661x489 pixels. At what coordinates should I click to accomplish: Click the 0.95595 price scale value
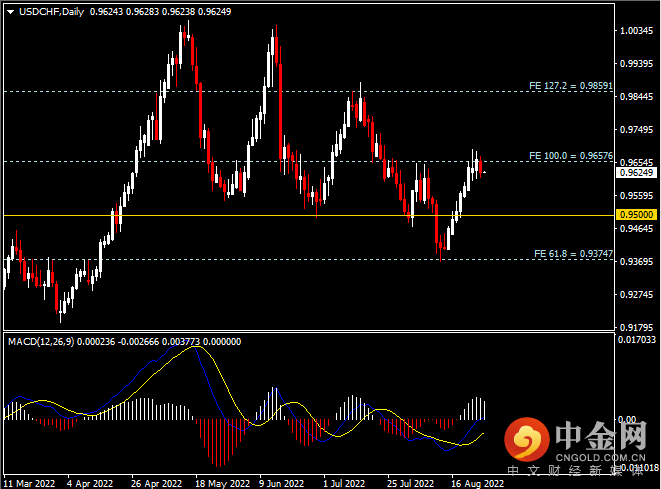click(637, 196)
